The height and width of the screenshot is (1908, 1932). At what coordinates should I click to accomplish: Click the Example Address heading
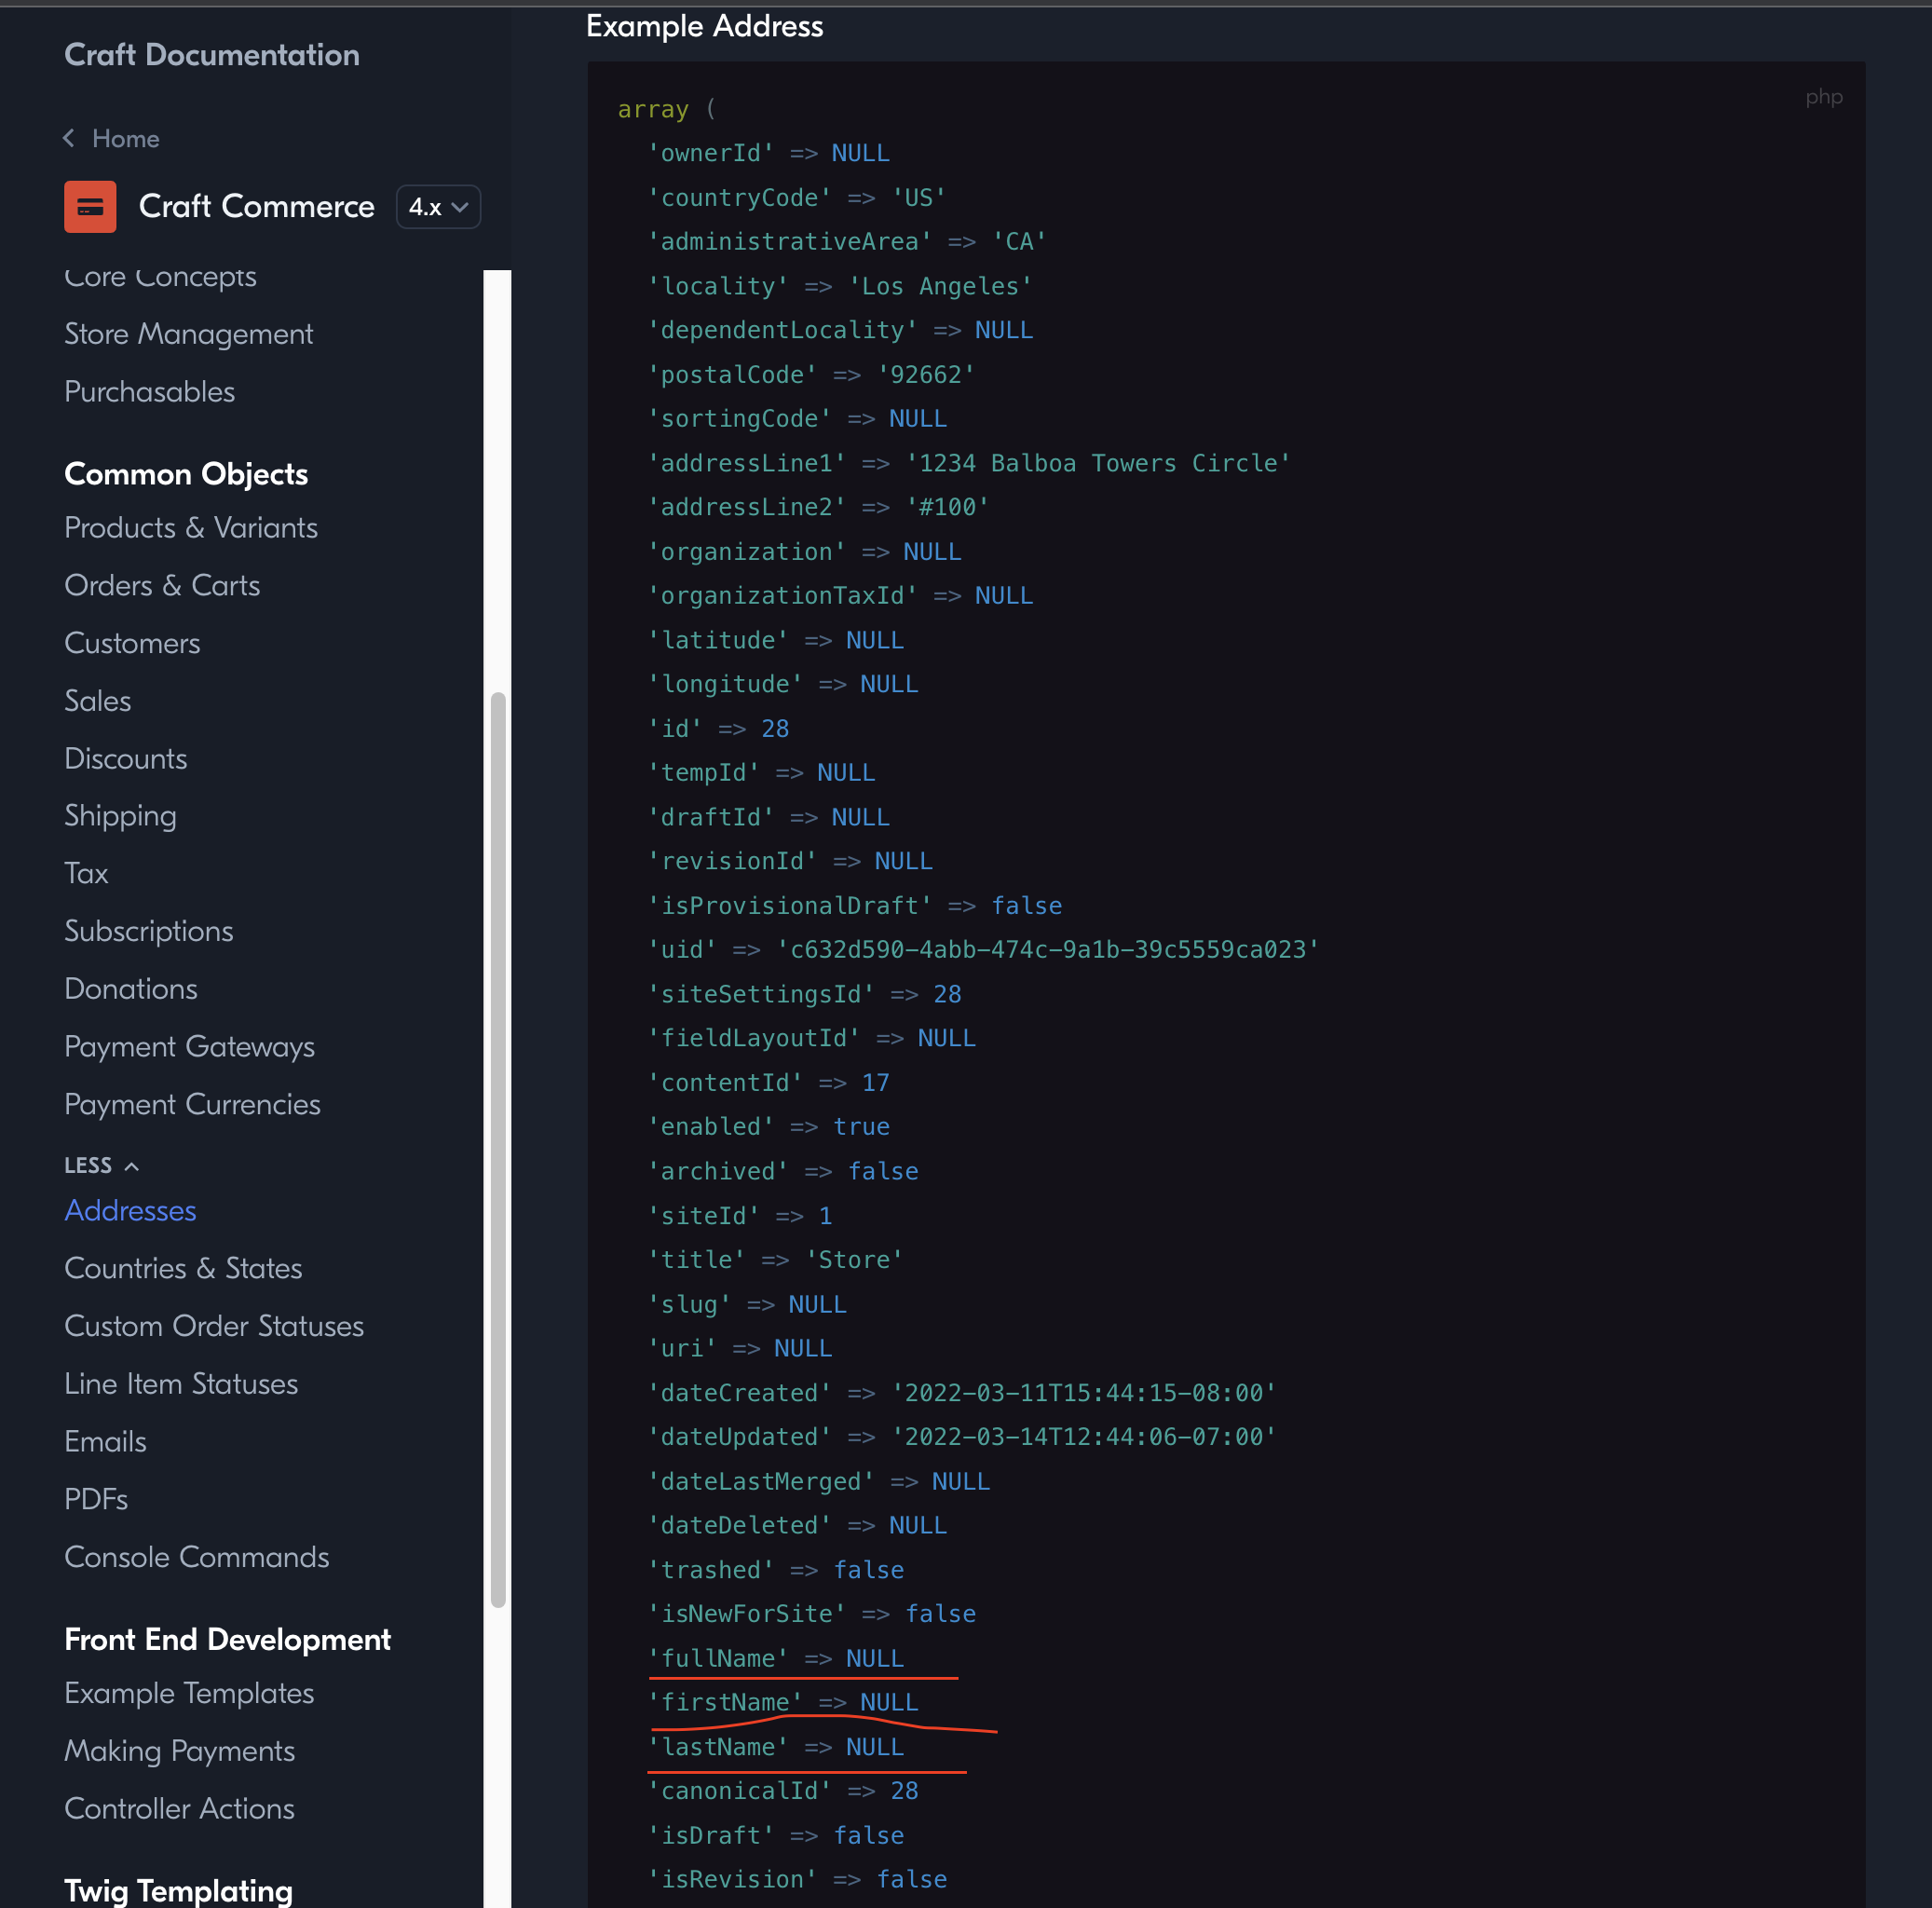point(705,26)
